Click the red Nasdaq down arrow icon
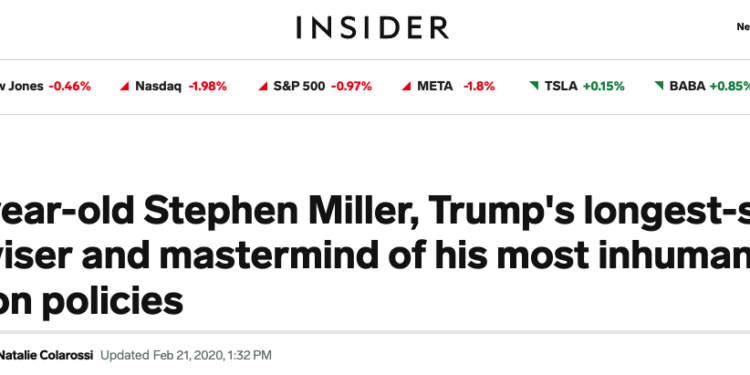The image size is (750, 375). [124, 86]
